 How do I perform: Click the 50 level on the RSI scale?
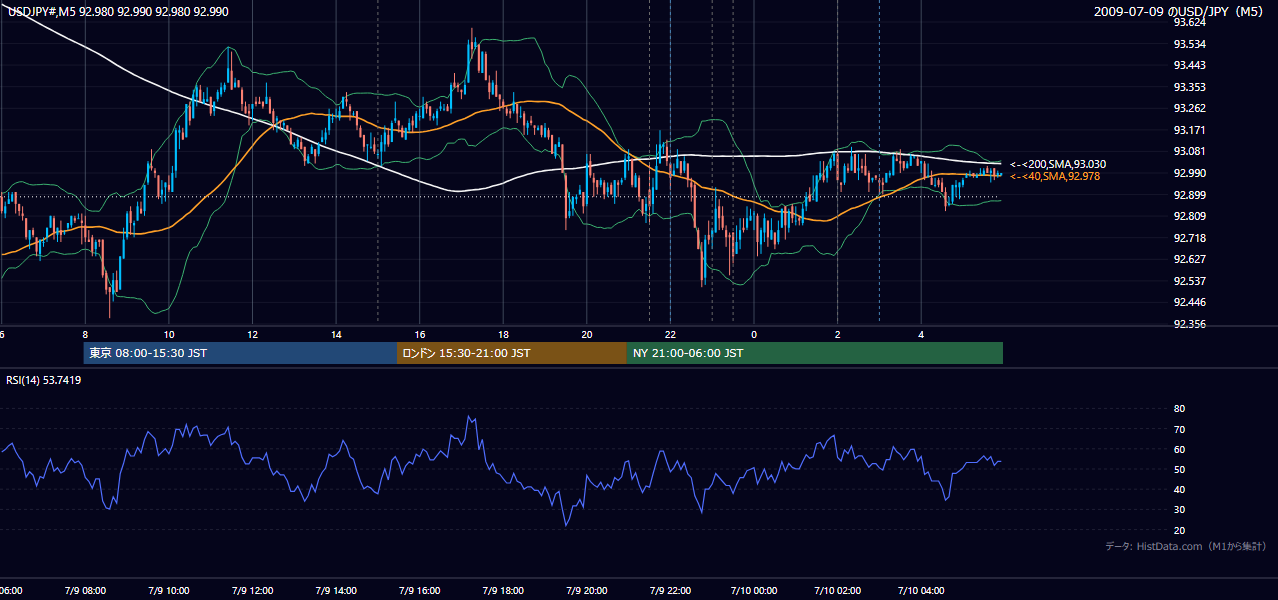(1179, 469)
